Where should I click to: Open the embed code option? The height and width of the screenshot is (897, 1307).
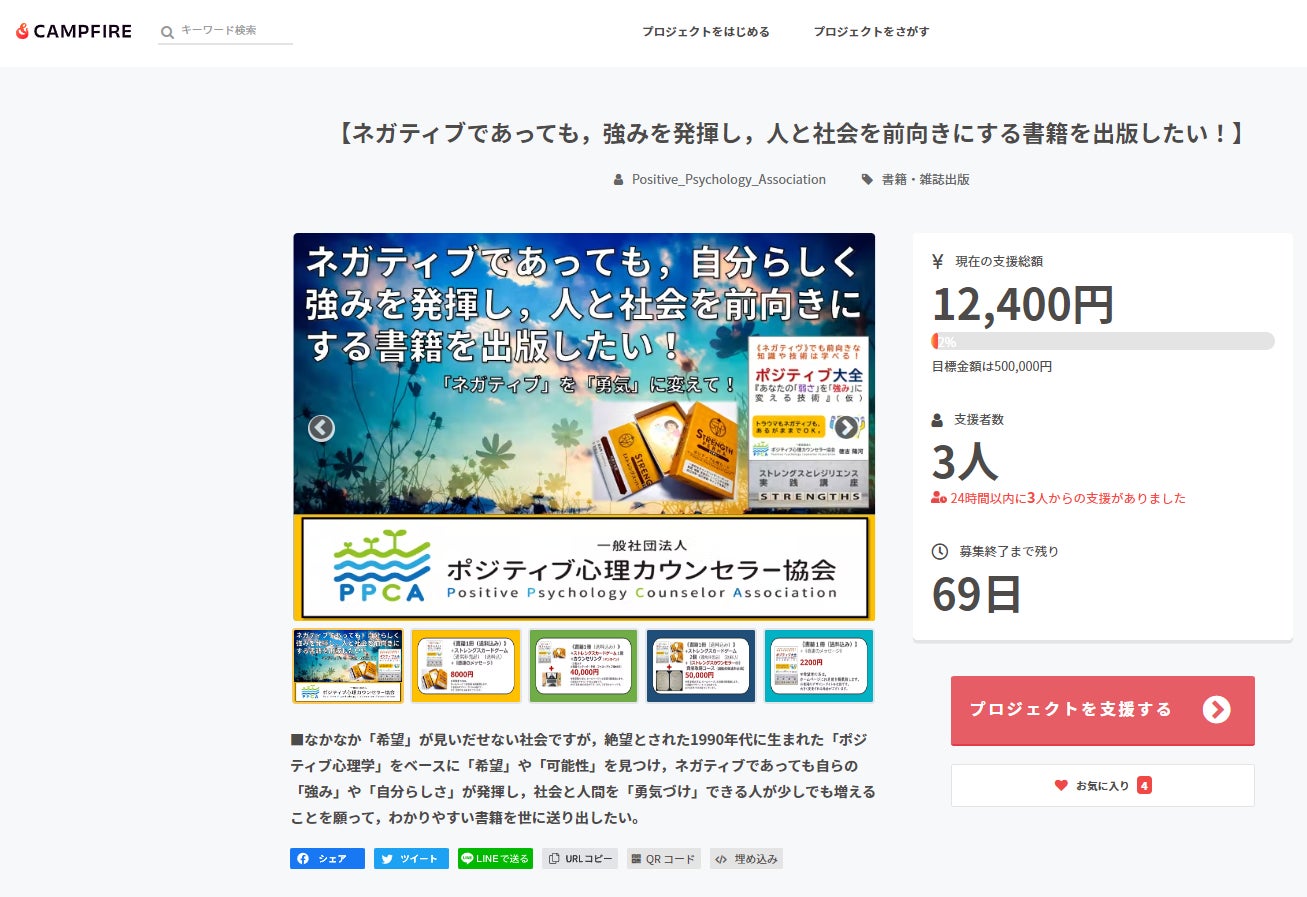point(746,858)
